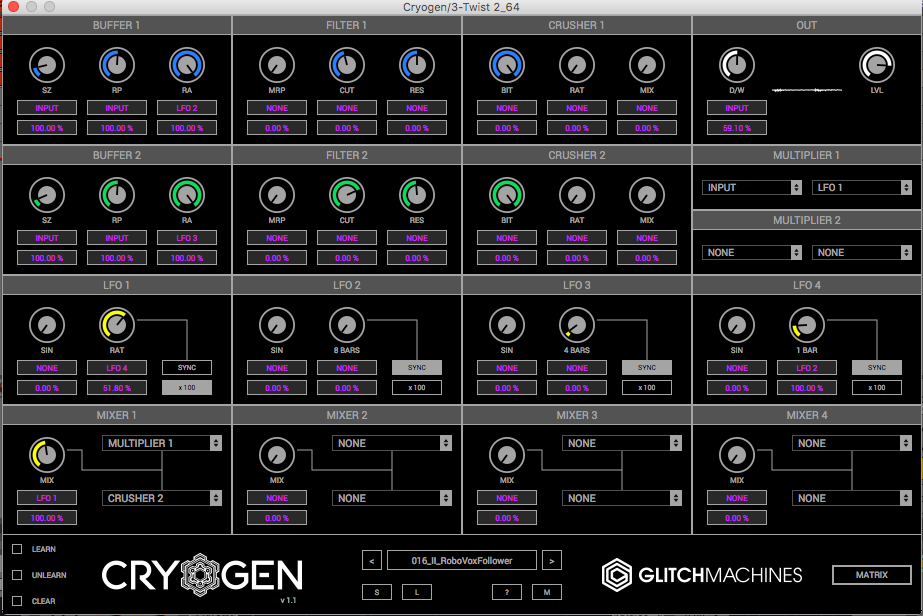Screen dimensions: 923x616
Task: Open the MATRIX view
Action: point(872,575)
